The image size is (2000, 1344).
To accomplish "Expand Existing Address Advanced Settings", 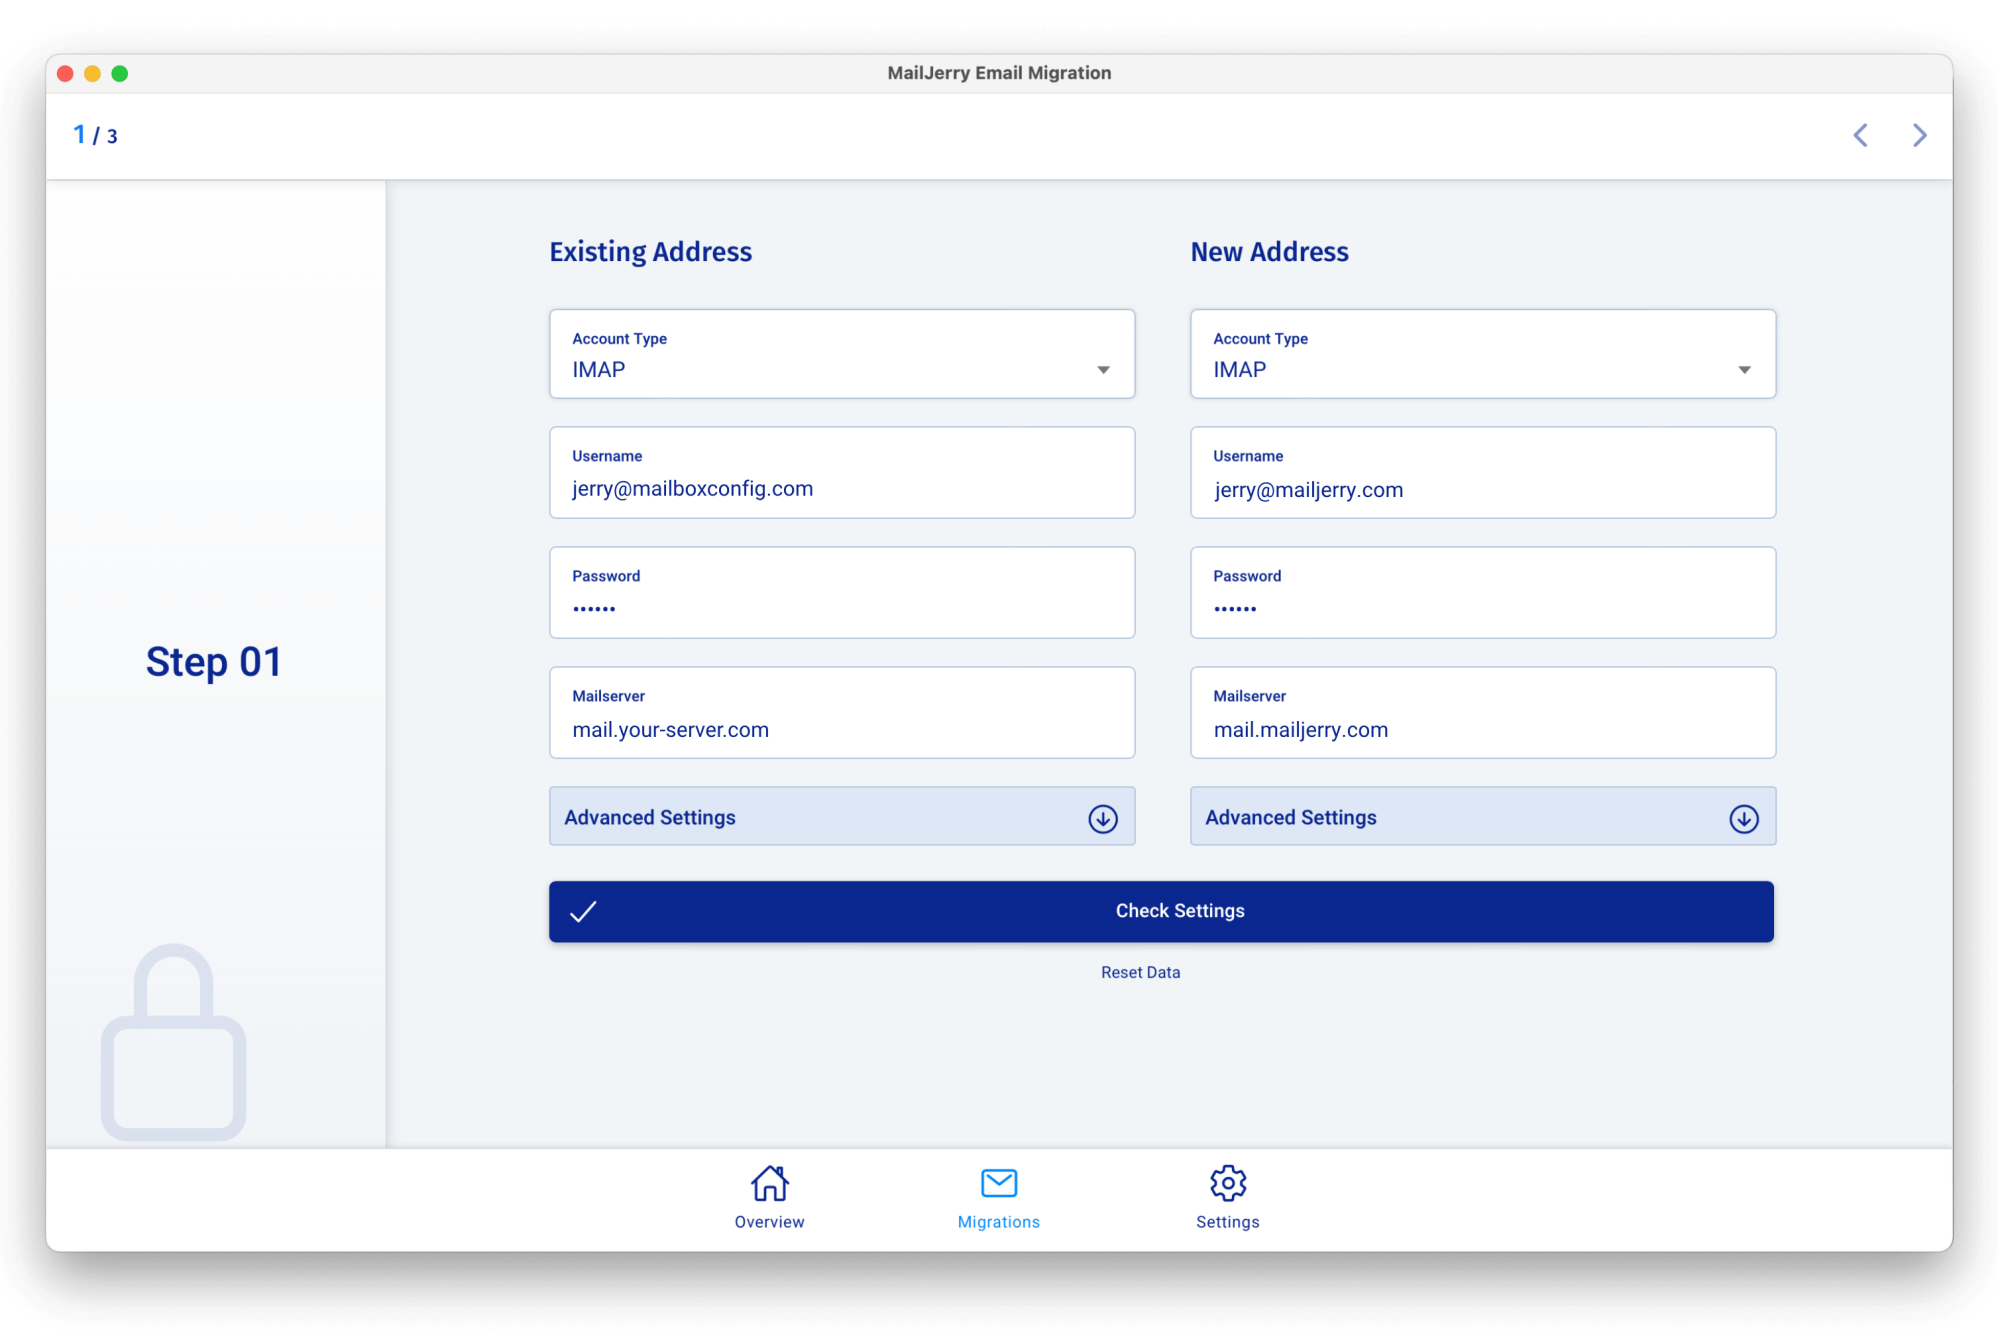I will pos(841,816).
